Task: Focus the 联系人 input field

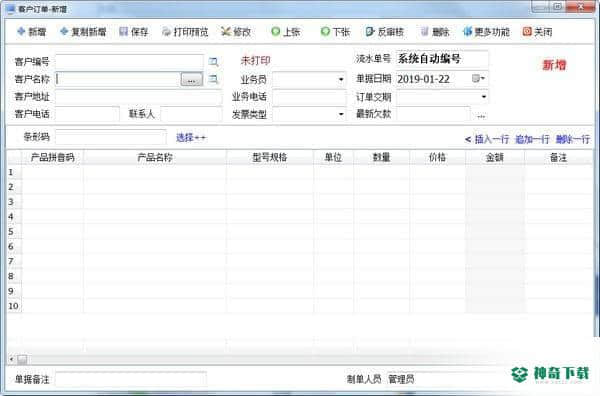Action: [x=191, y=114]
